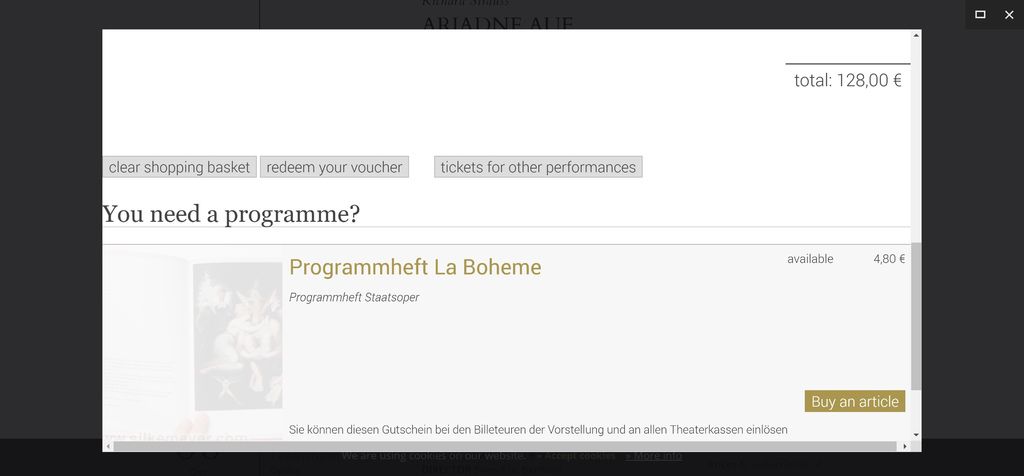This screenshot has height=476, width=1024.
Task: Open the Programmheft La Boheme title link
Action: 415,267
